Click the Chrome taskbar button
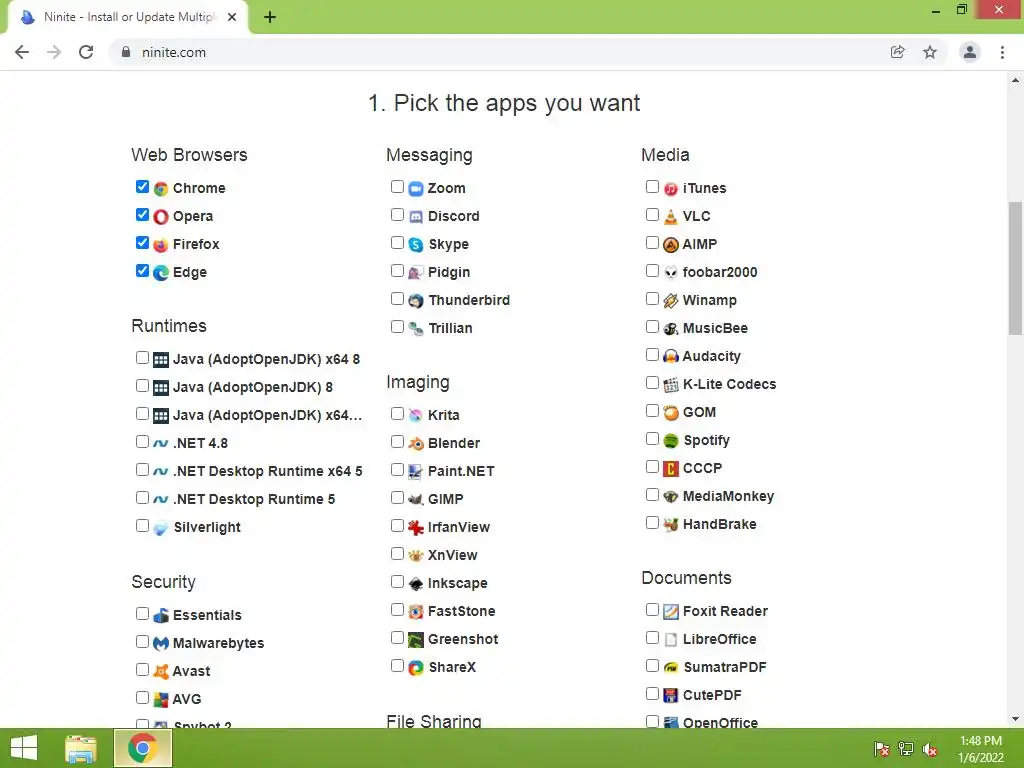Image resolution: width=1024 pixels, height=768 pixels. pos(143,748)
